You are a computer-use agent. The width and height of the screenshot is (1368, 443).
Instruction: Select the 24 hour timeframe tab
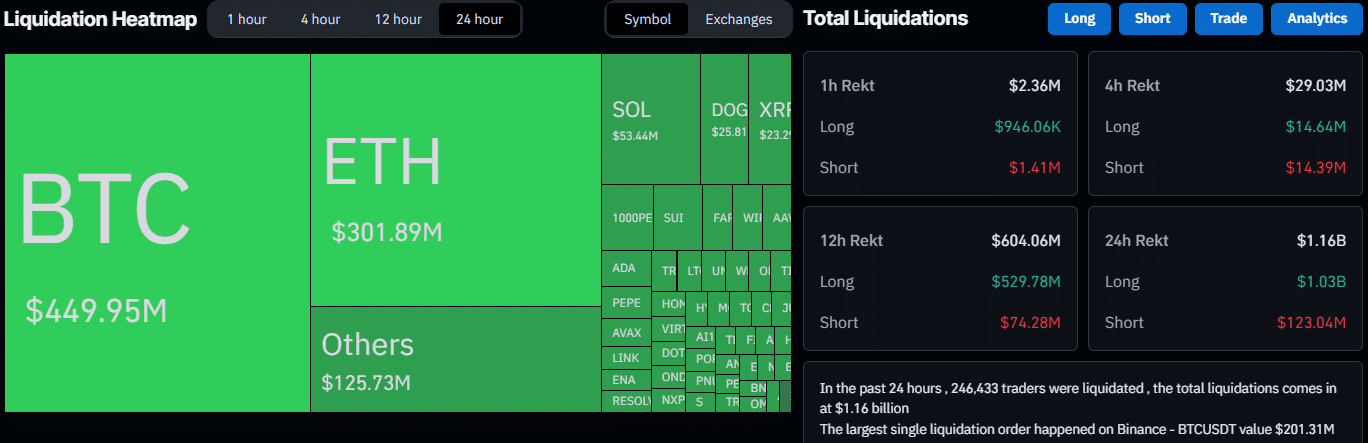tap(479, 19)
